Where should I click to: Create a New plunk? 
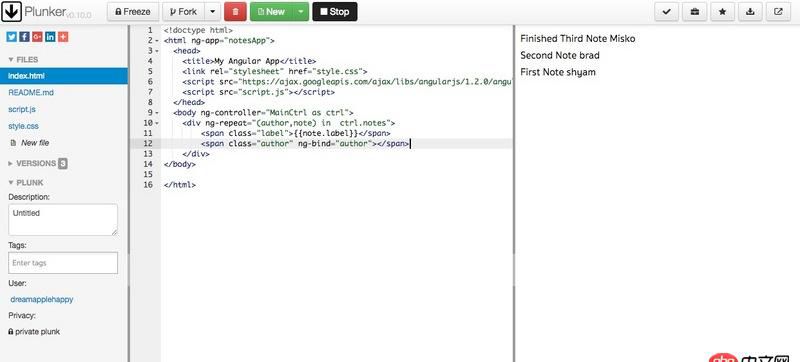(x=271, y=12)
